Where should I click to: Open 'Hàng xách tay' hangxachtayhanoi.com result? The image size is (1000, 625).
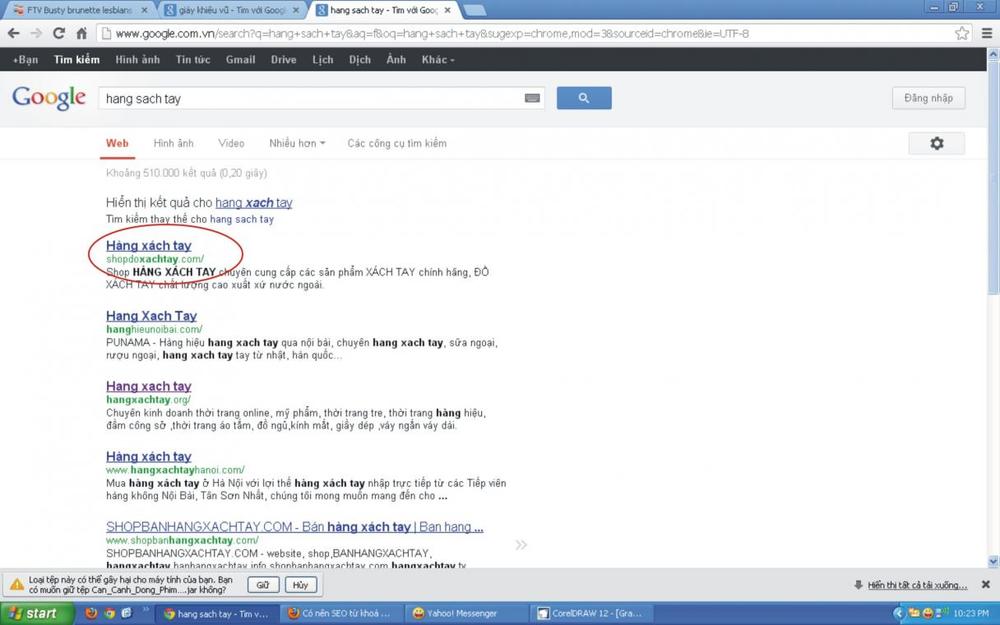coord(149,456)
